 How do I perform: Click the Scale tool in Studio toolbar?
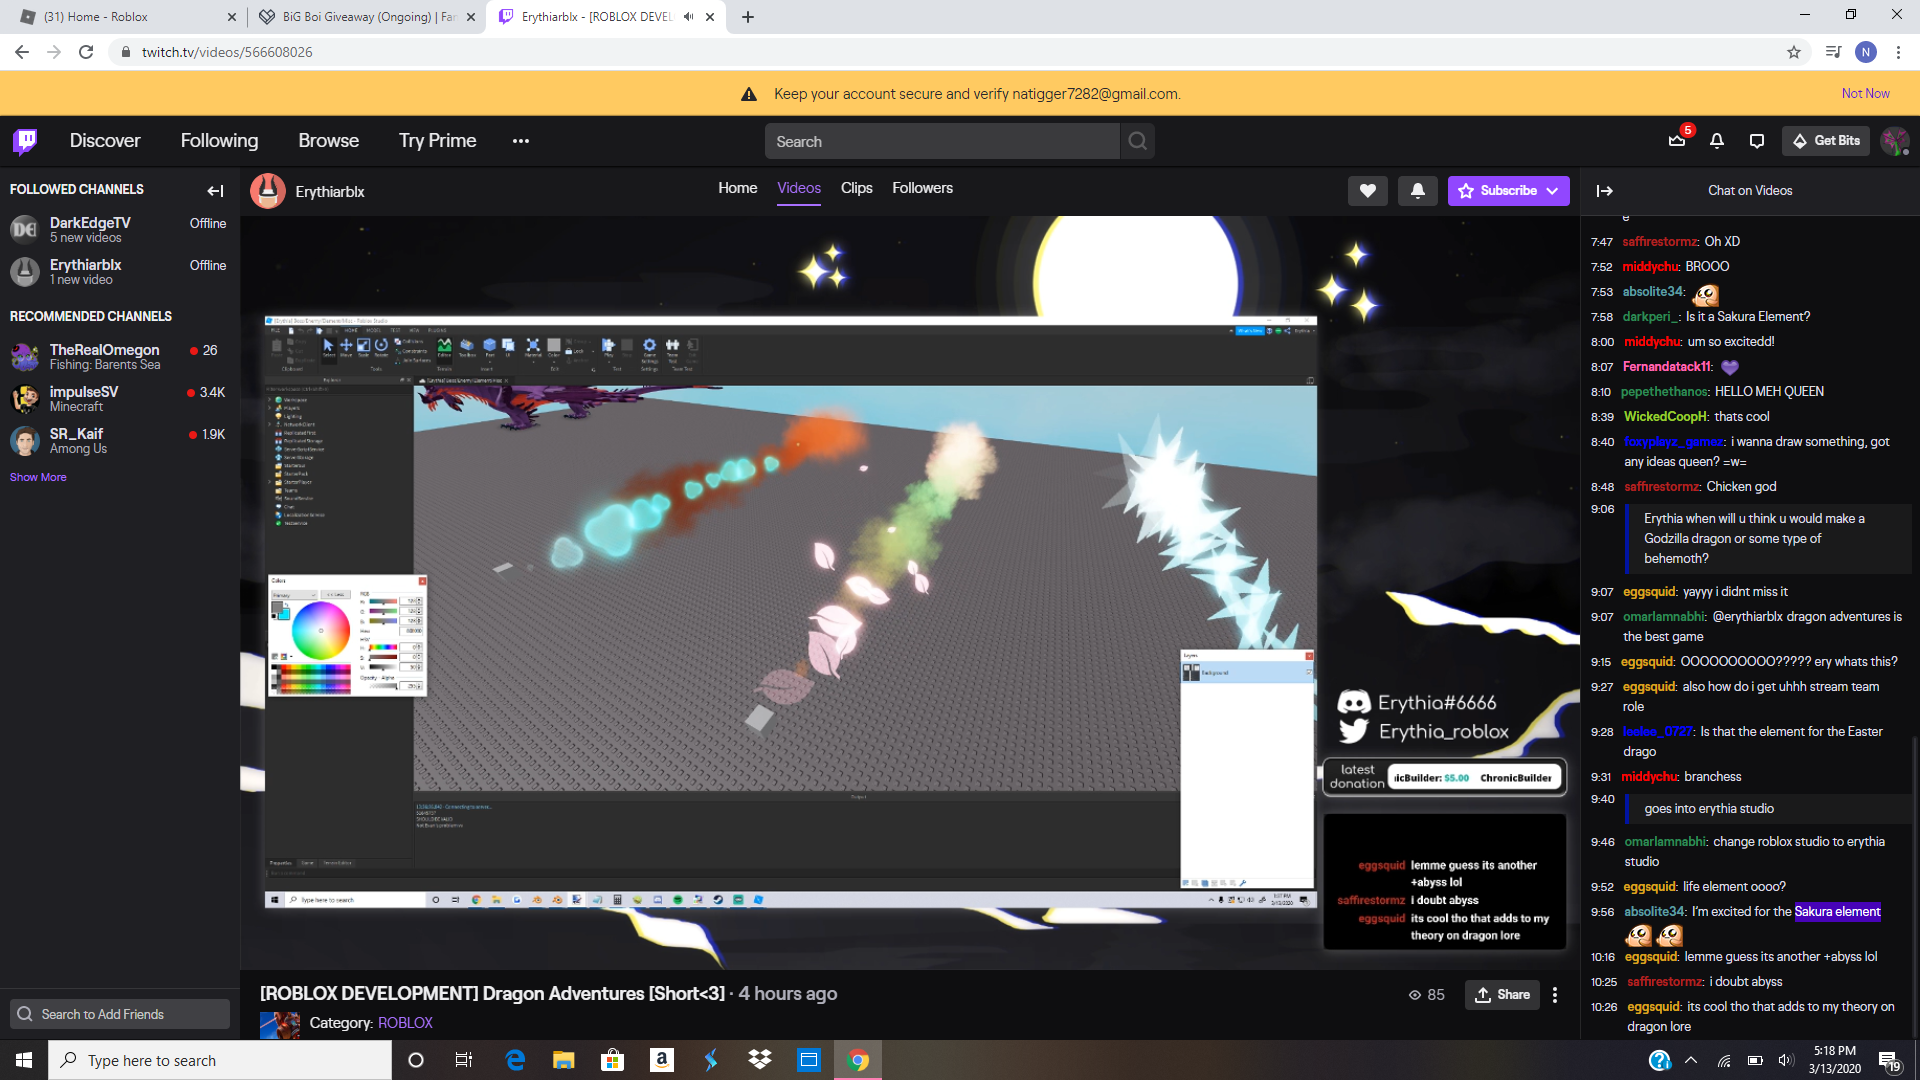click(363, 347)
